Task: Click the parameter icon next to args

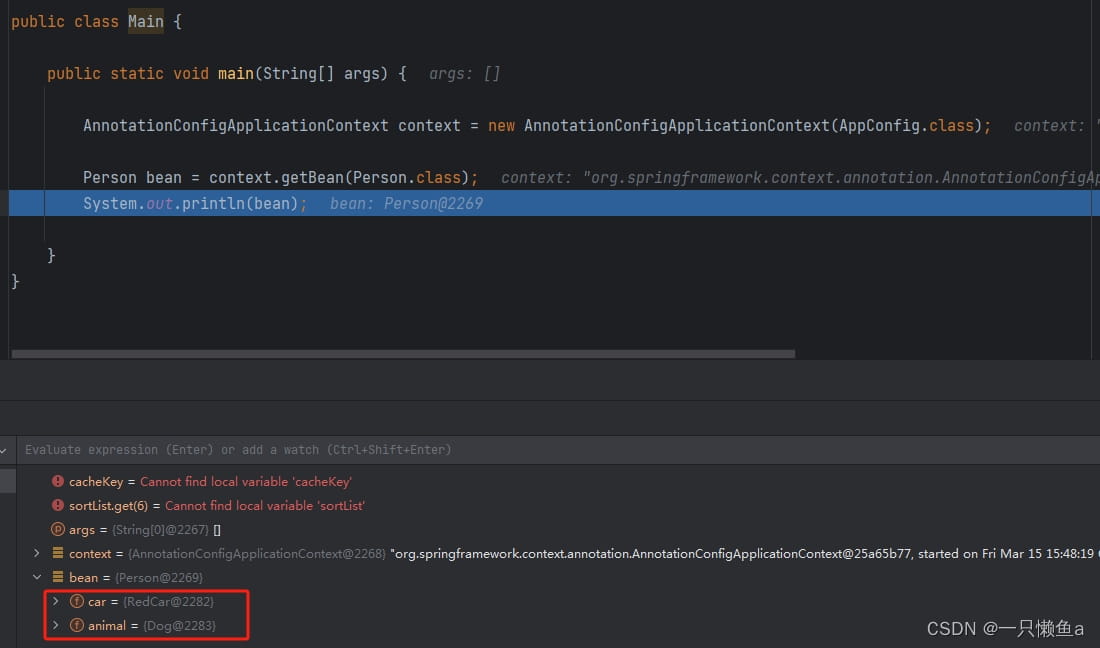Action: 58,529
